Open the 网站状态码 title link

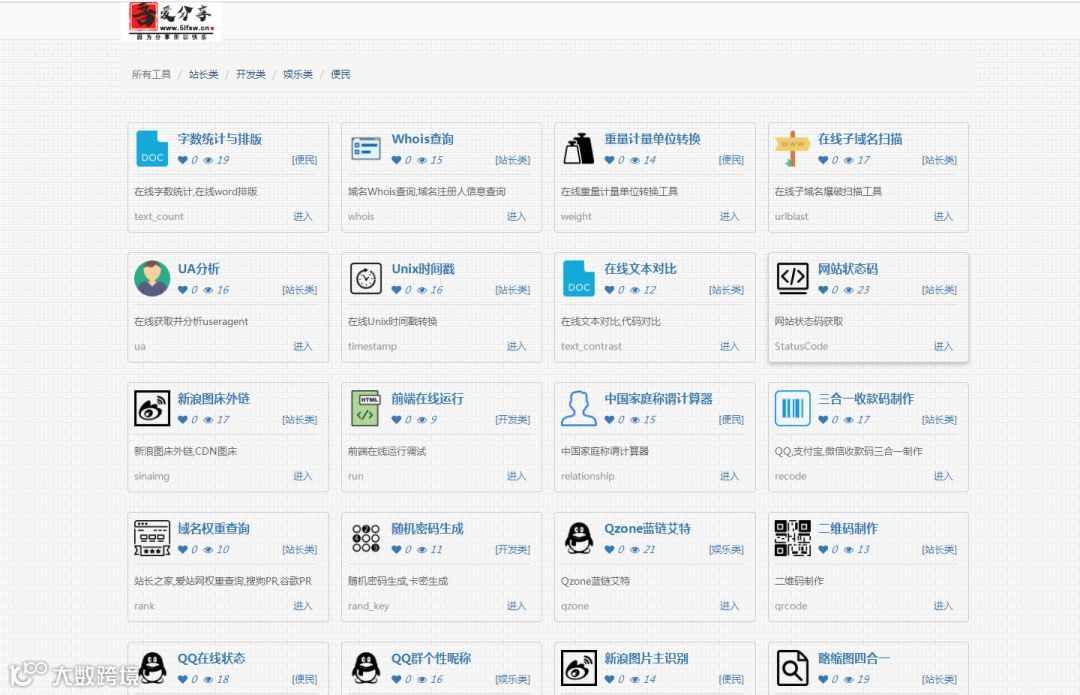coord(848,269)
